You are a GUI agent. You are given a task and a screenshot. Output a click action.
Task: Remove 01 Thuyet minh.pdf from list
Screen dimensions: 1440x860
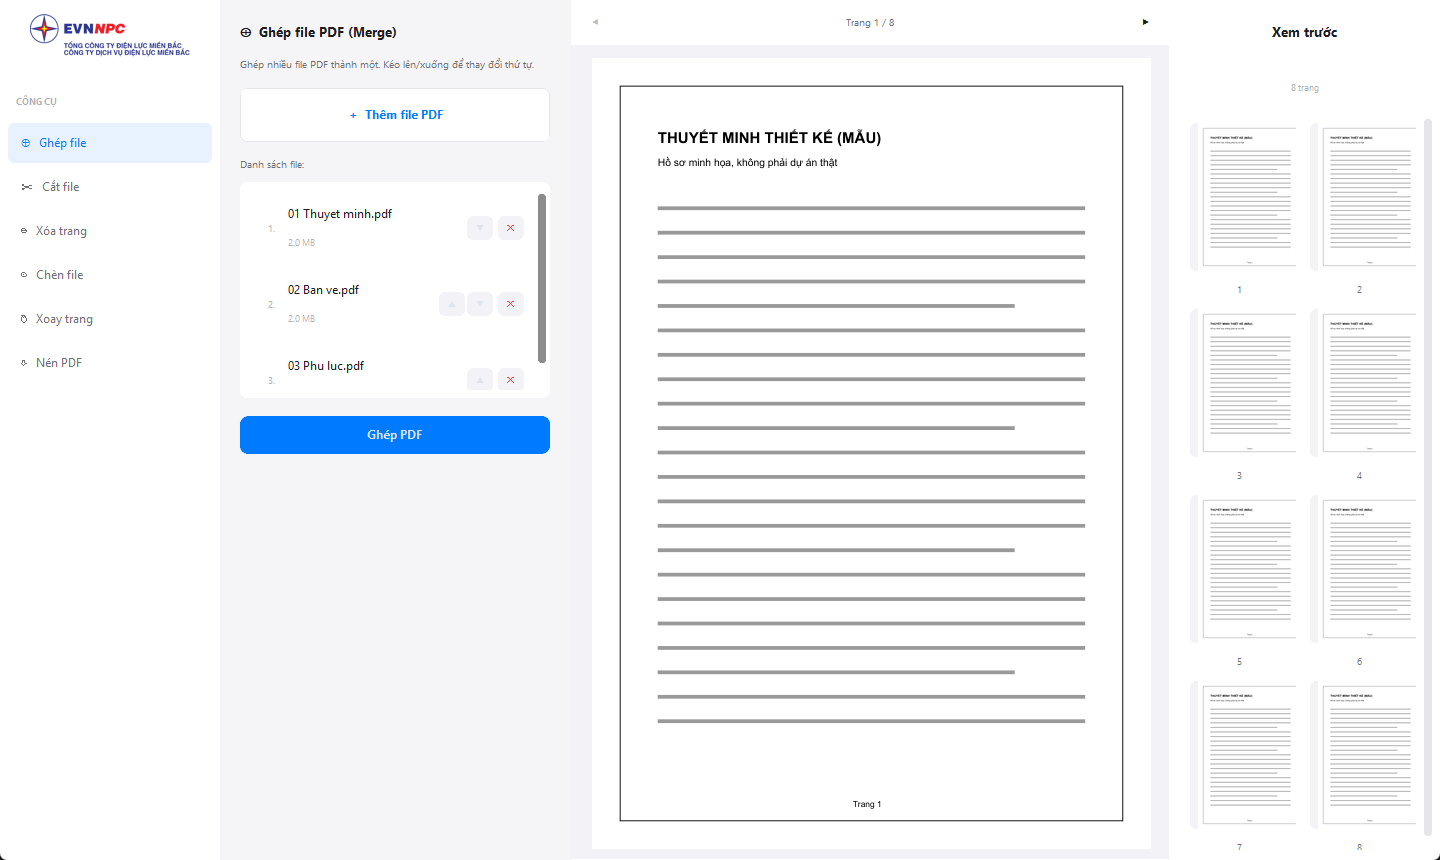[510, 228]
